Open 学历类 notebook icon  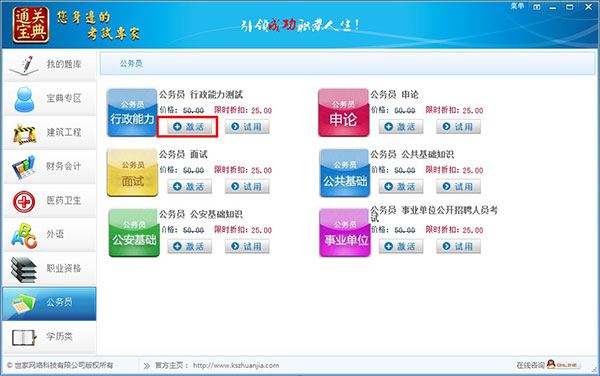tap(24, 337)
